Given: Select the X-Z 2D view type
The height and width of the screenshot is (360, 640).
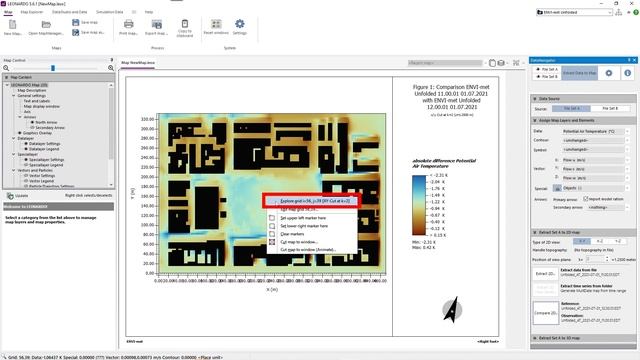Looking at the screenshot, I should point(600,242).
